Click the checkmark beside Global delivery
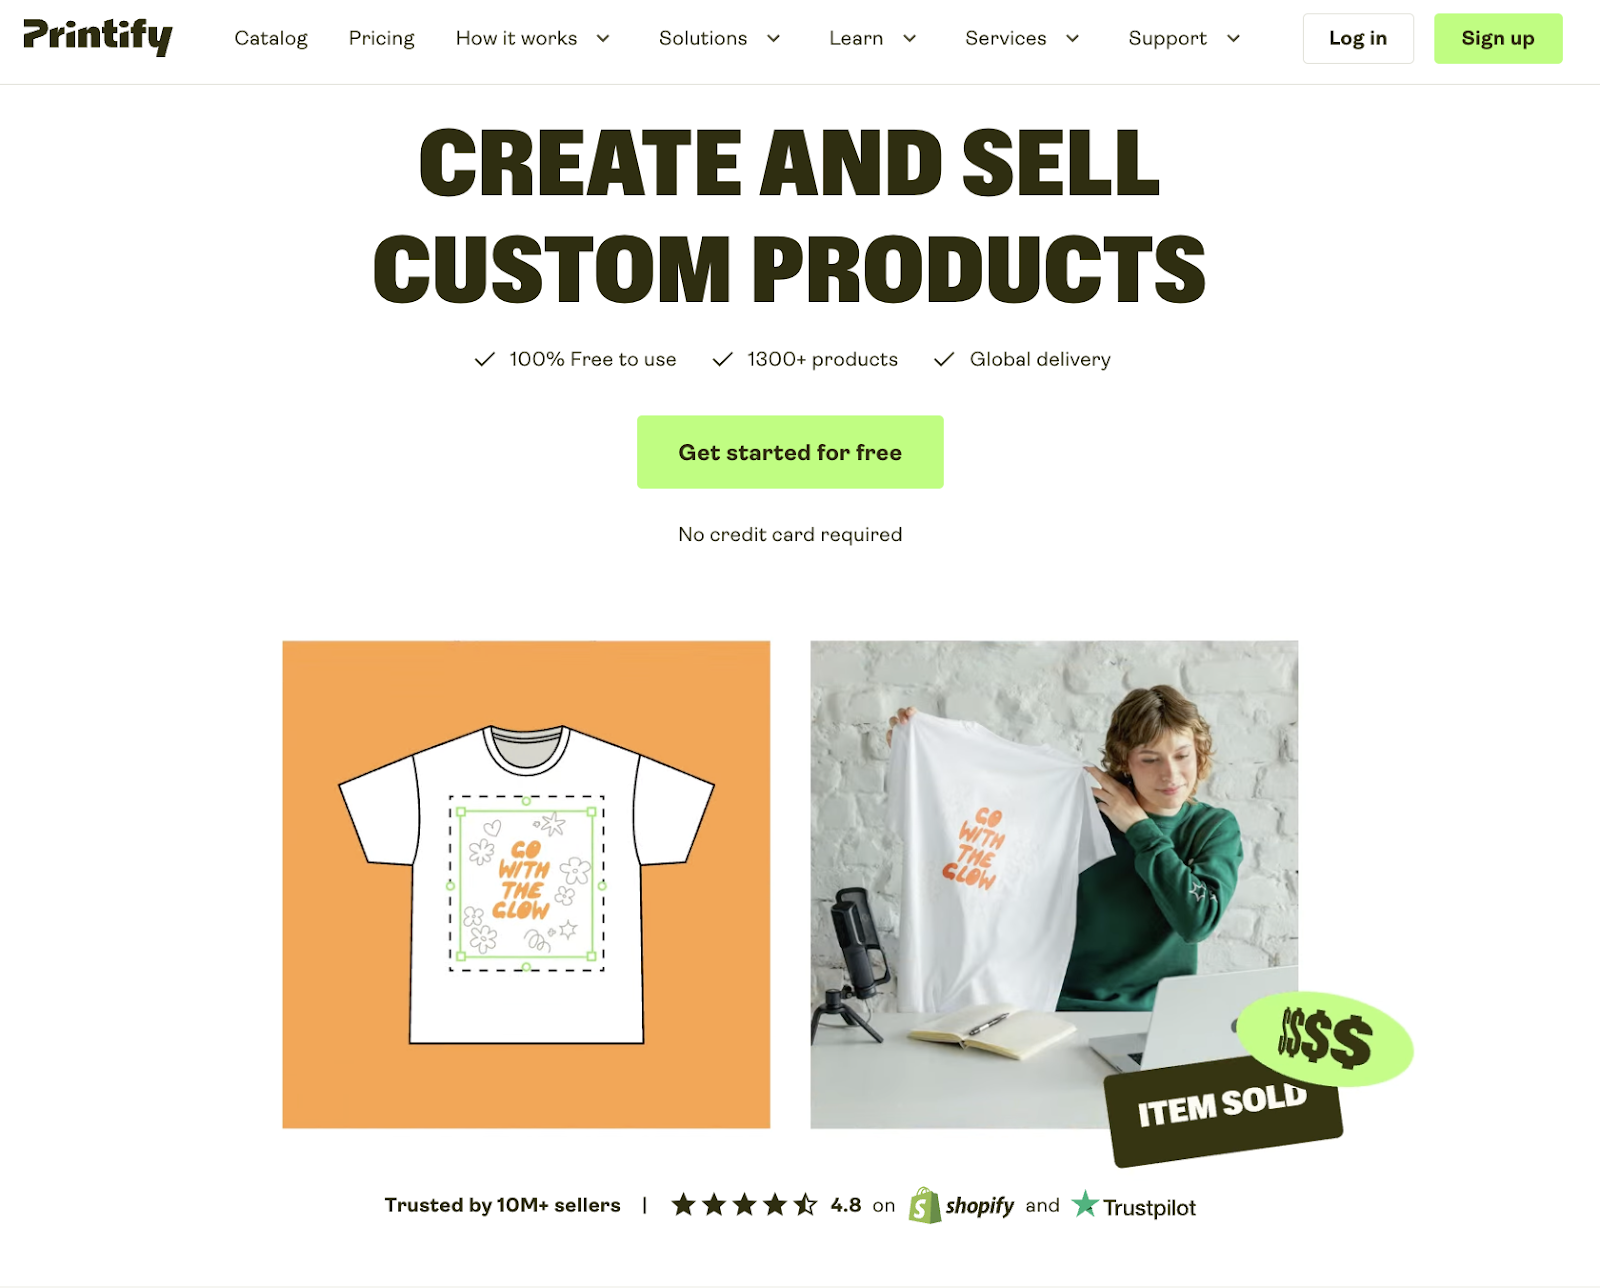1600x1288 pixels. 944,359
